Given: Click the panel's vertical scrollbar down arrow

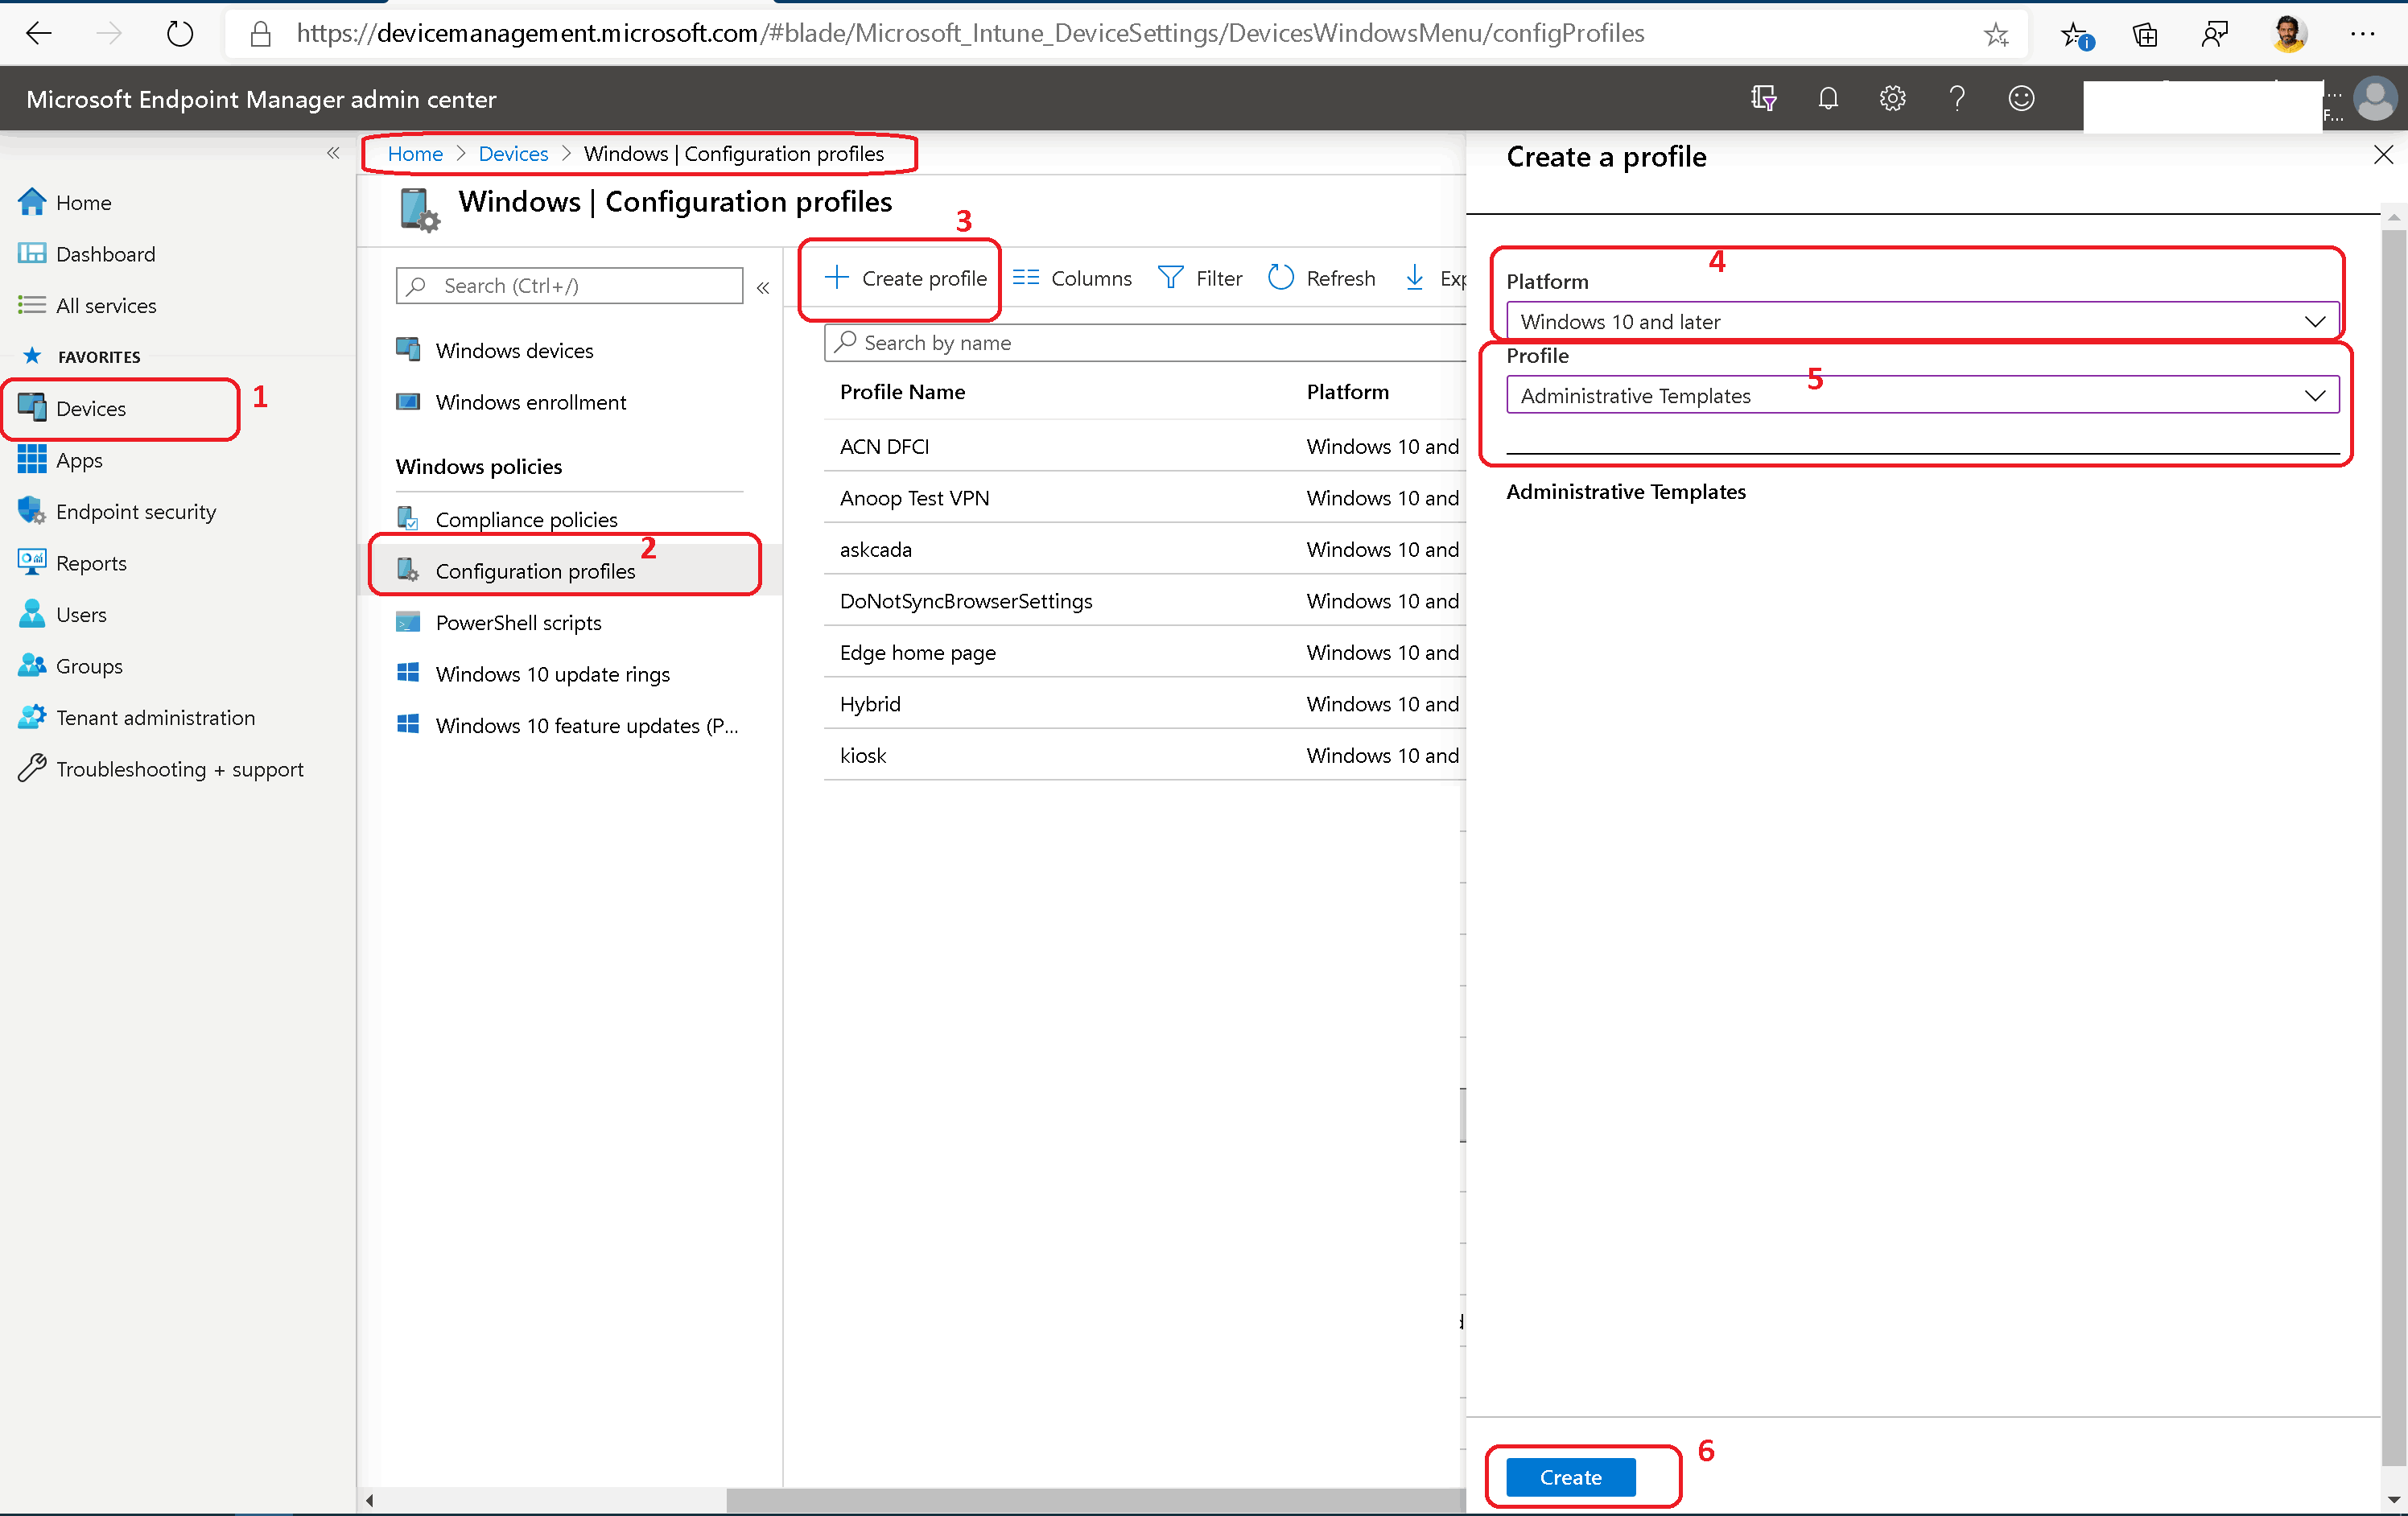Looking at the screenshot, I should [2393, 1499].
